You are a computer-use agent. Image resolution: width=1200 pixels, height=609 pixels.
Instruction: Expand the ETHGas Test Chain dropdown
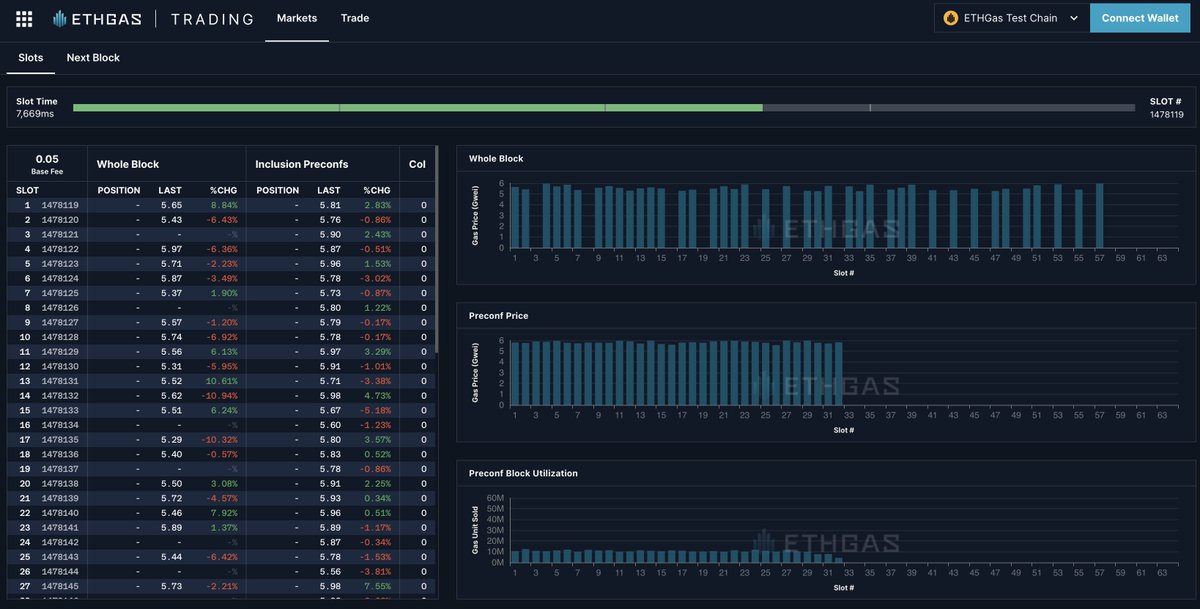click(1073, 18)
